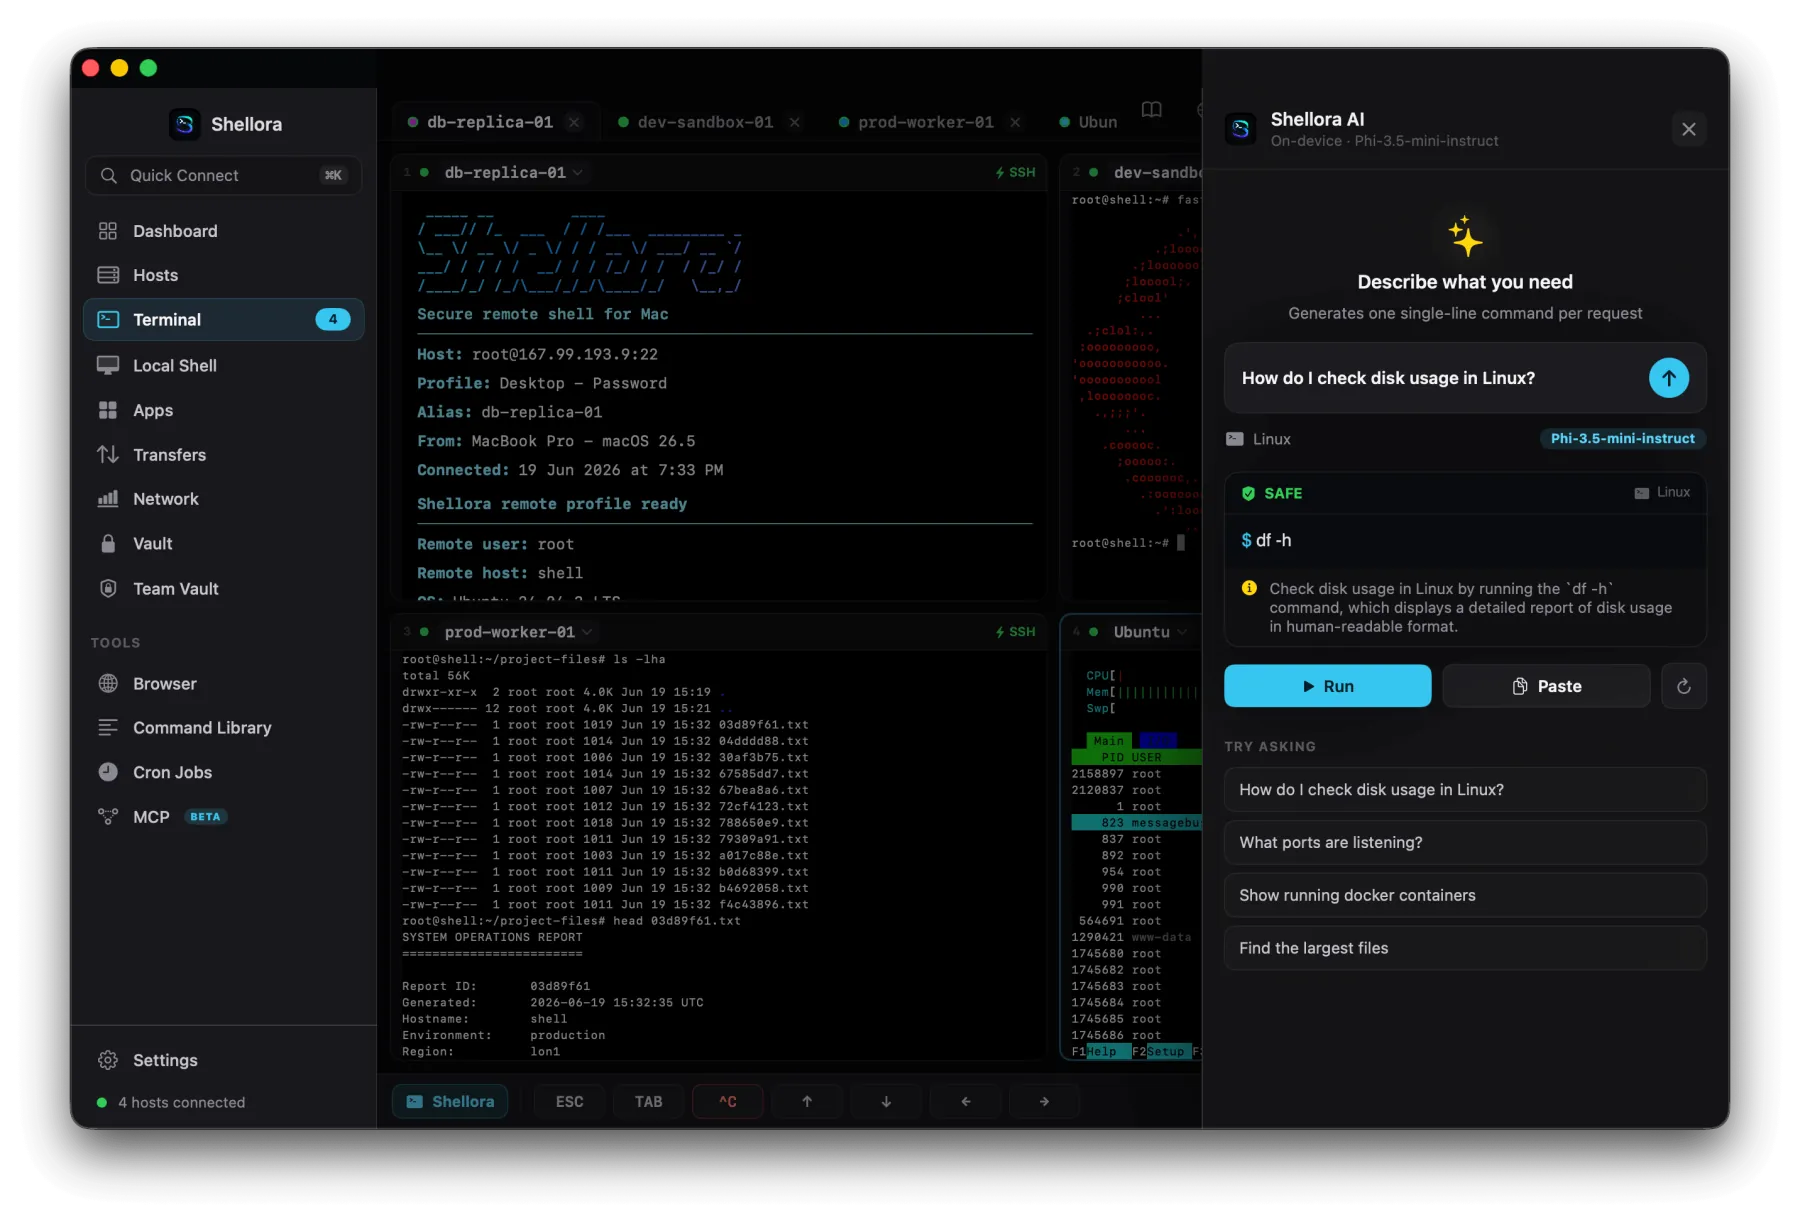The image size is (1800, 1222).
Task: Open the Vault
Action: pyautogui.click(x=223, y=544)
